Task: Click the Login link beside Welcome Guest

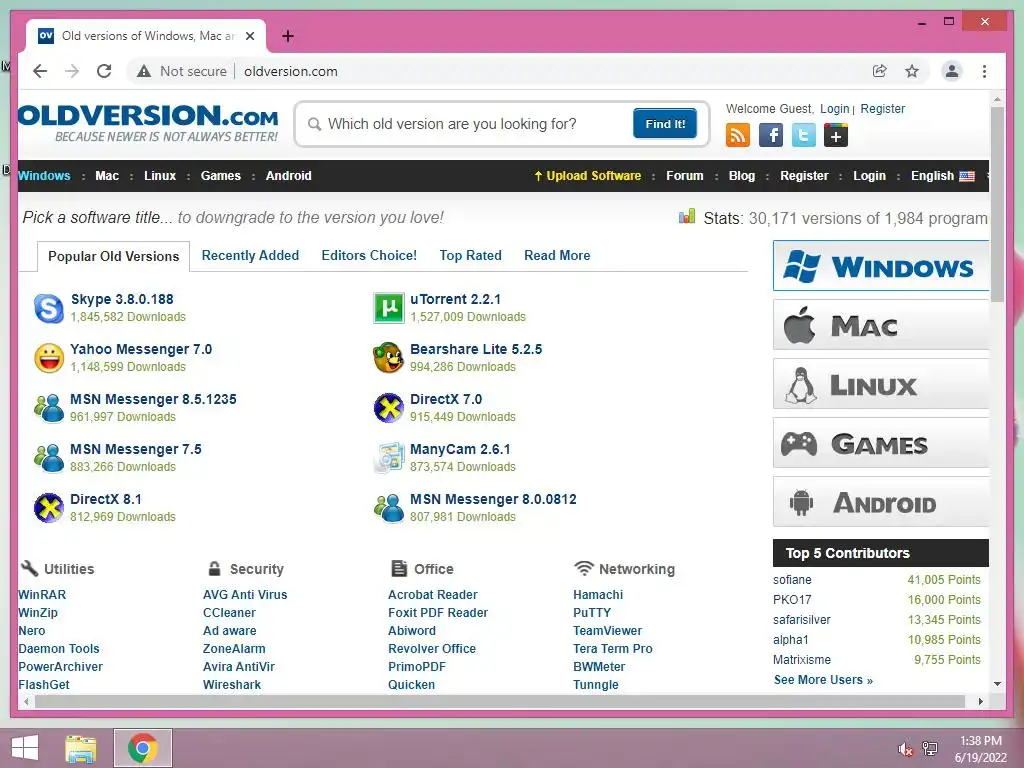Action: tap(835, 109)
